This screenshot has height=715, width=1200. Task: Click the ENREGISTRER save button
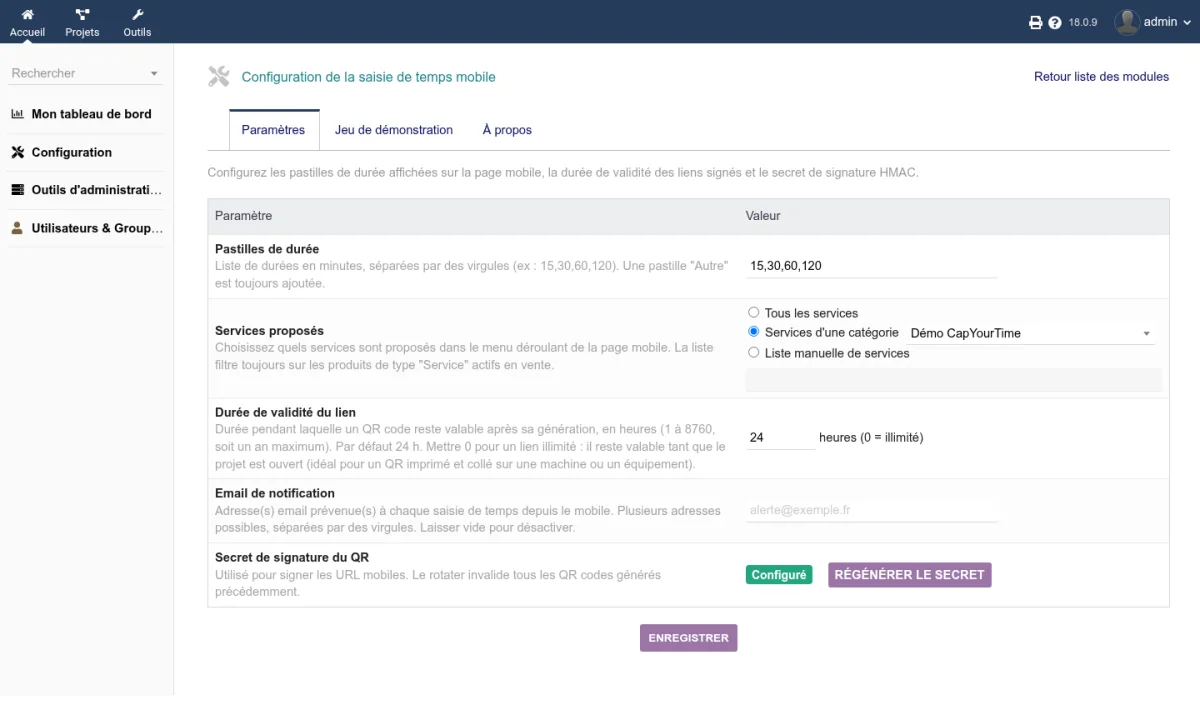(689, 638)
